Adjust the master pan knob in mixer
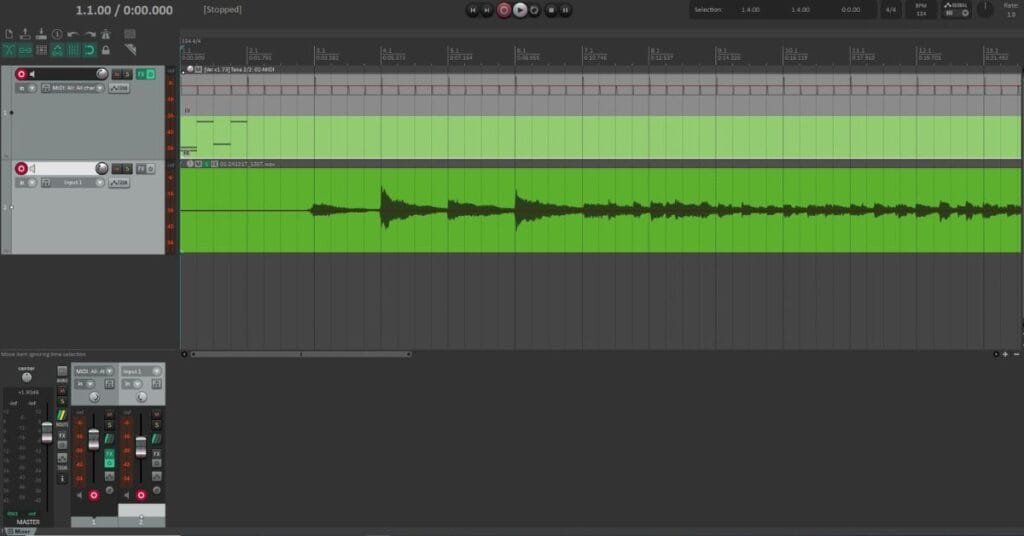 [x=27, y=377]
